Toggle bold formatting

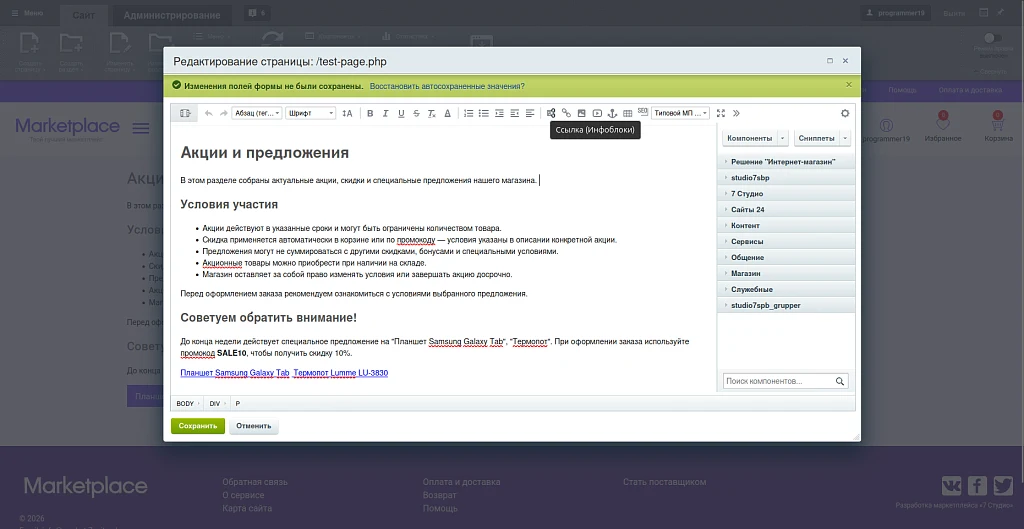click(x=370, y=113)
